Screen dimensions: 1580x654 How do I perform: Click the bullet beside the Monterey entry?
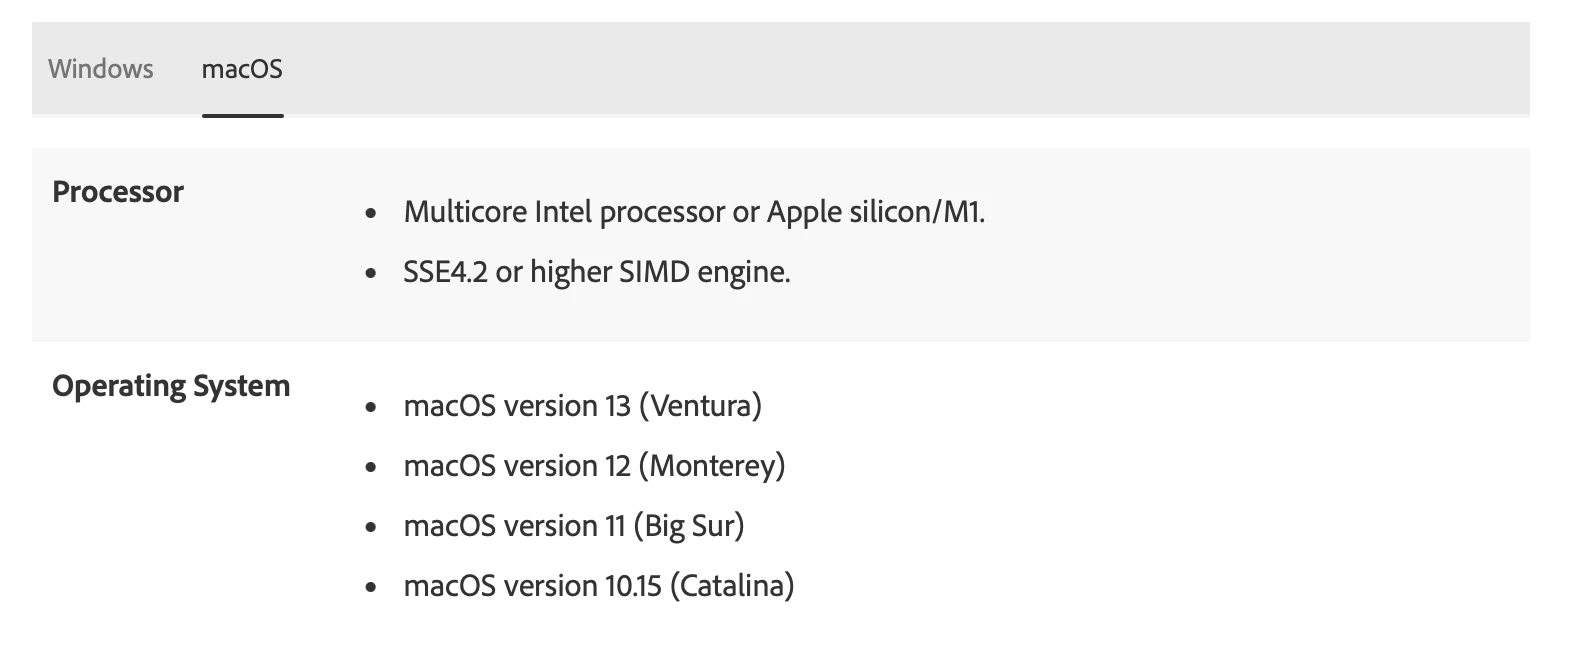(x=372, y=467)
